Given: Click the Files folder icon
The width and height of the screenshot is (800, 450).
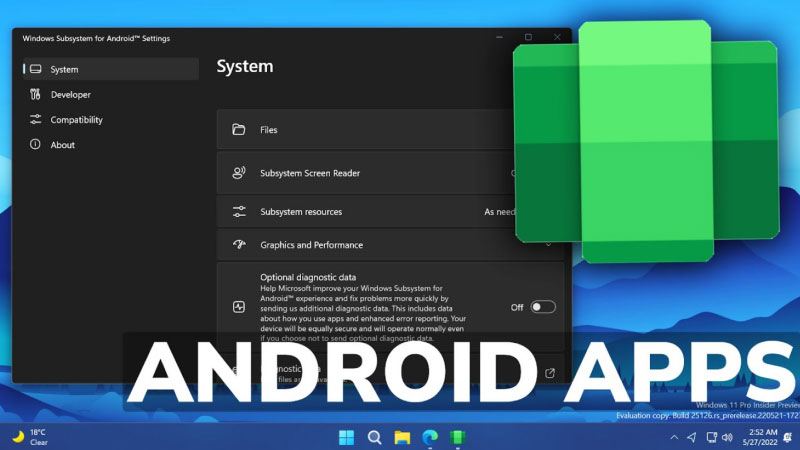Looking at the screenshot, I should [239, 130].
